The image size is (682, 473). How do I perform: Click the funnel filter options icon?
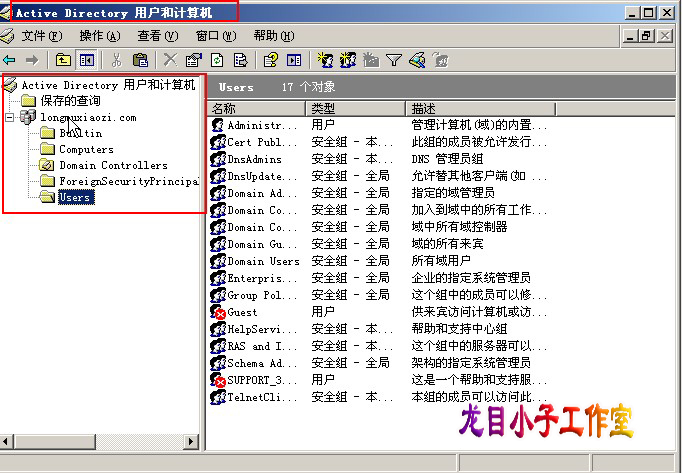(x=394, y=60)
